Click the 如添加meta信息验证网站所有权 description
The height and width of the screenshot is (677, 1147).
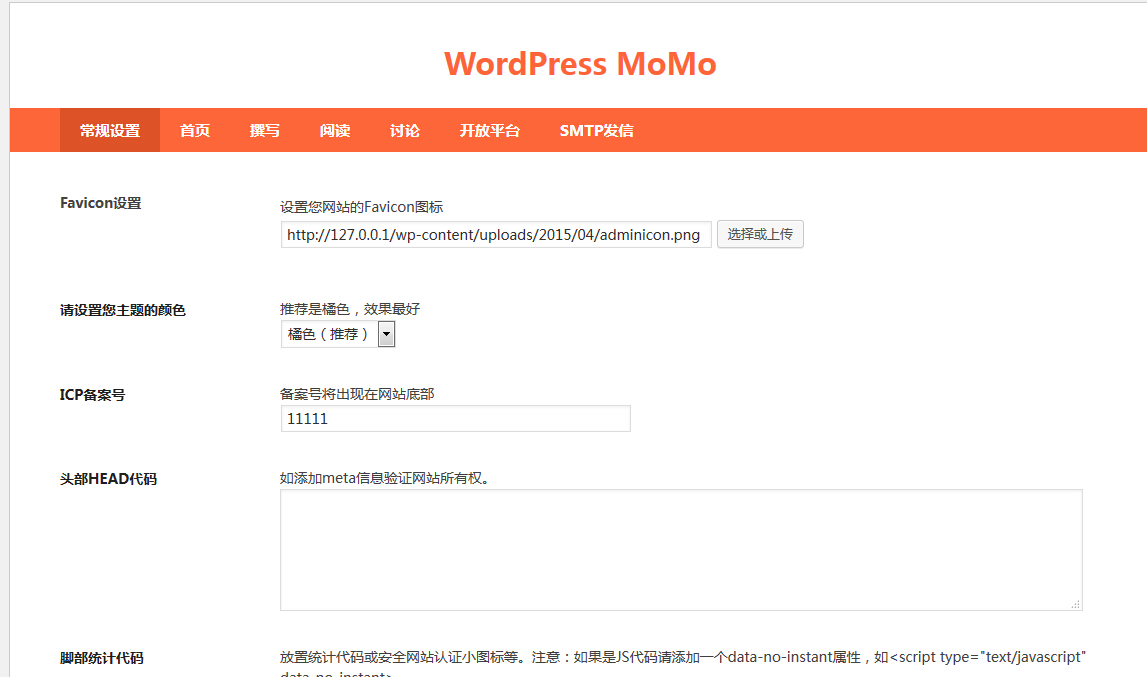pos(385,478)
